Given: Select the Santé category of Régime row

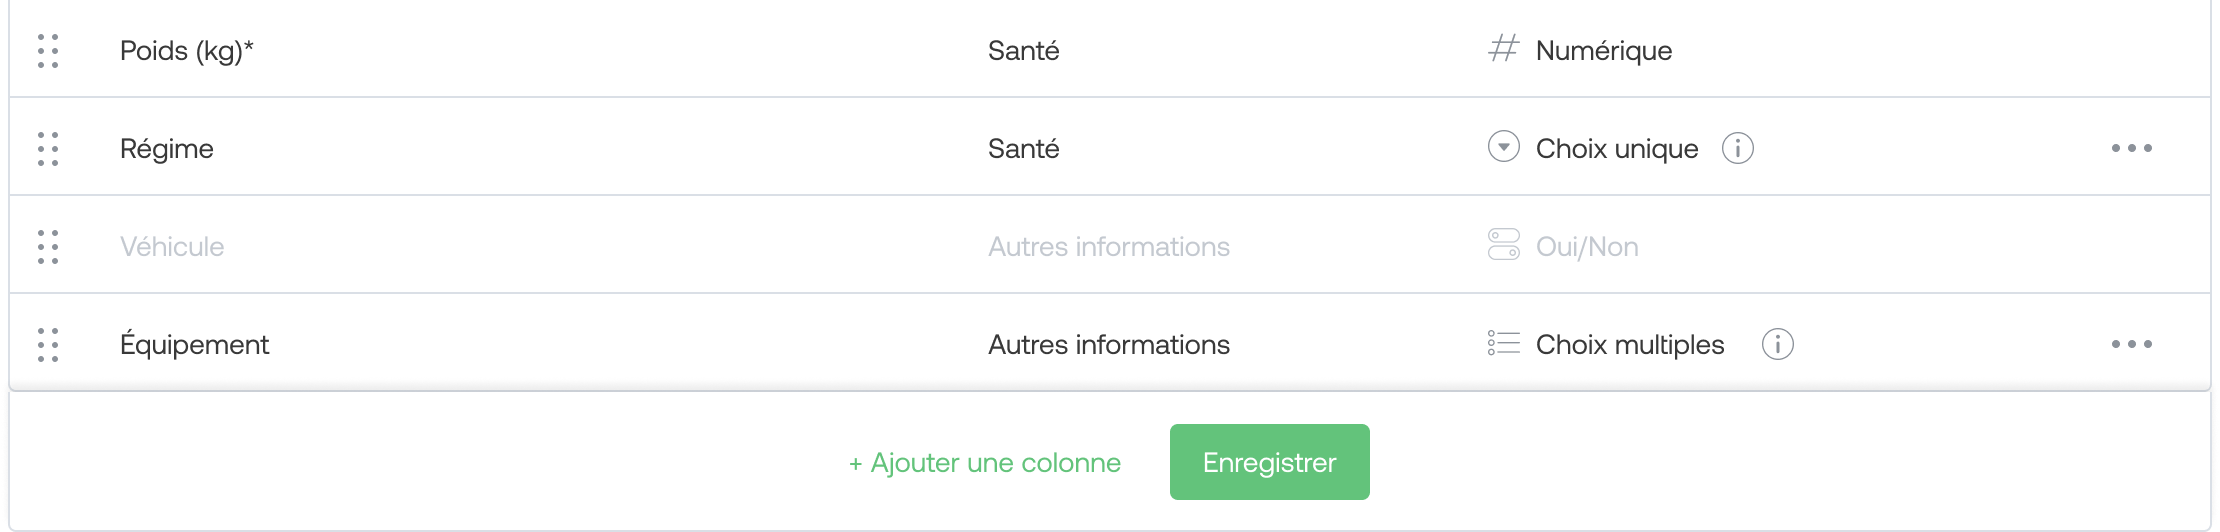Looking at the screenshot, I should pyautogui.click(x=1024, y=149).
